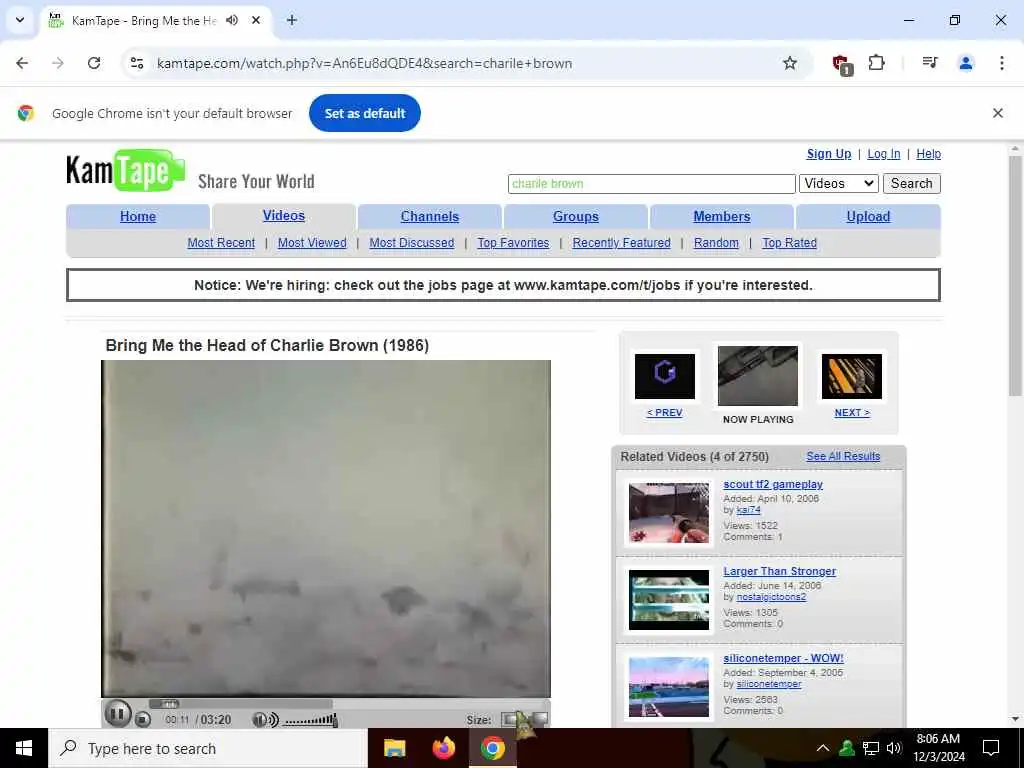Click the page vertical scrollbar

[1014, 275]
